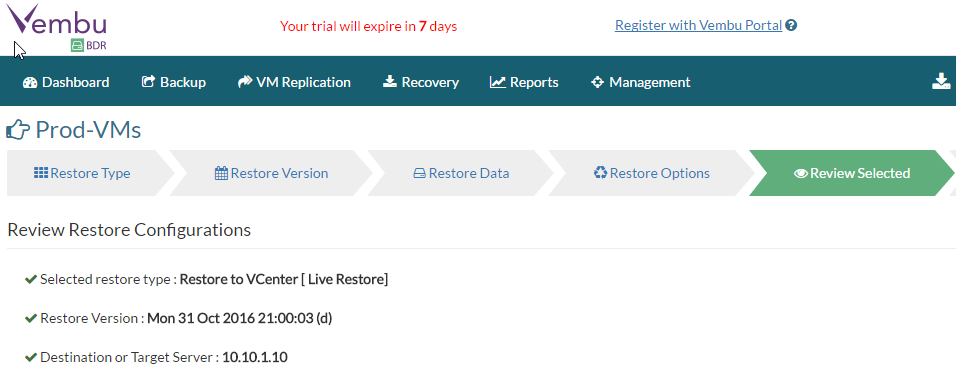Click the Review Restore Configurations heading
The image size is (956, 380).
[x=129, y=230]
